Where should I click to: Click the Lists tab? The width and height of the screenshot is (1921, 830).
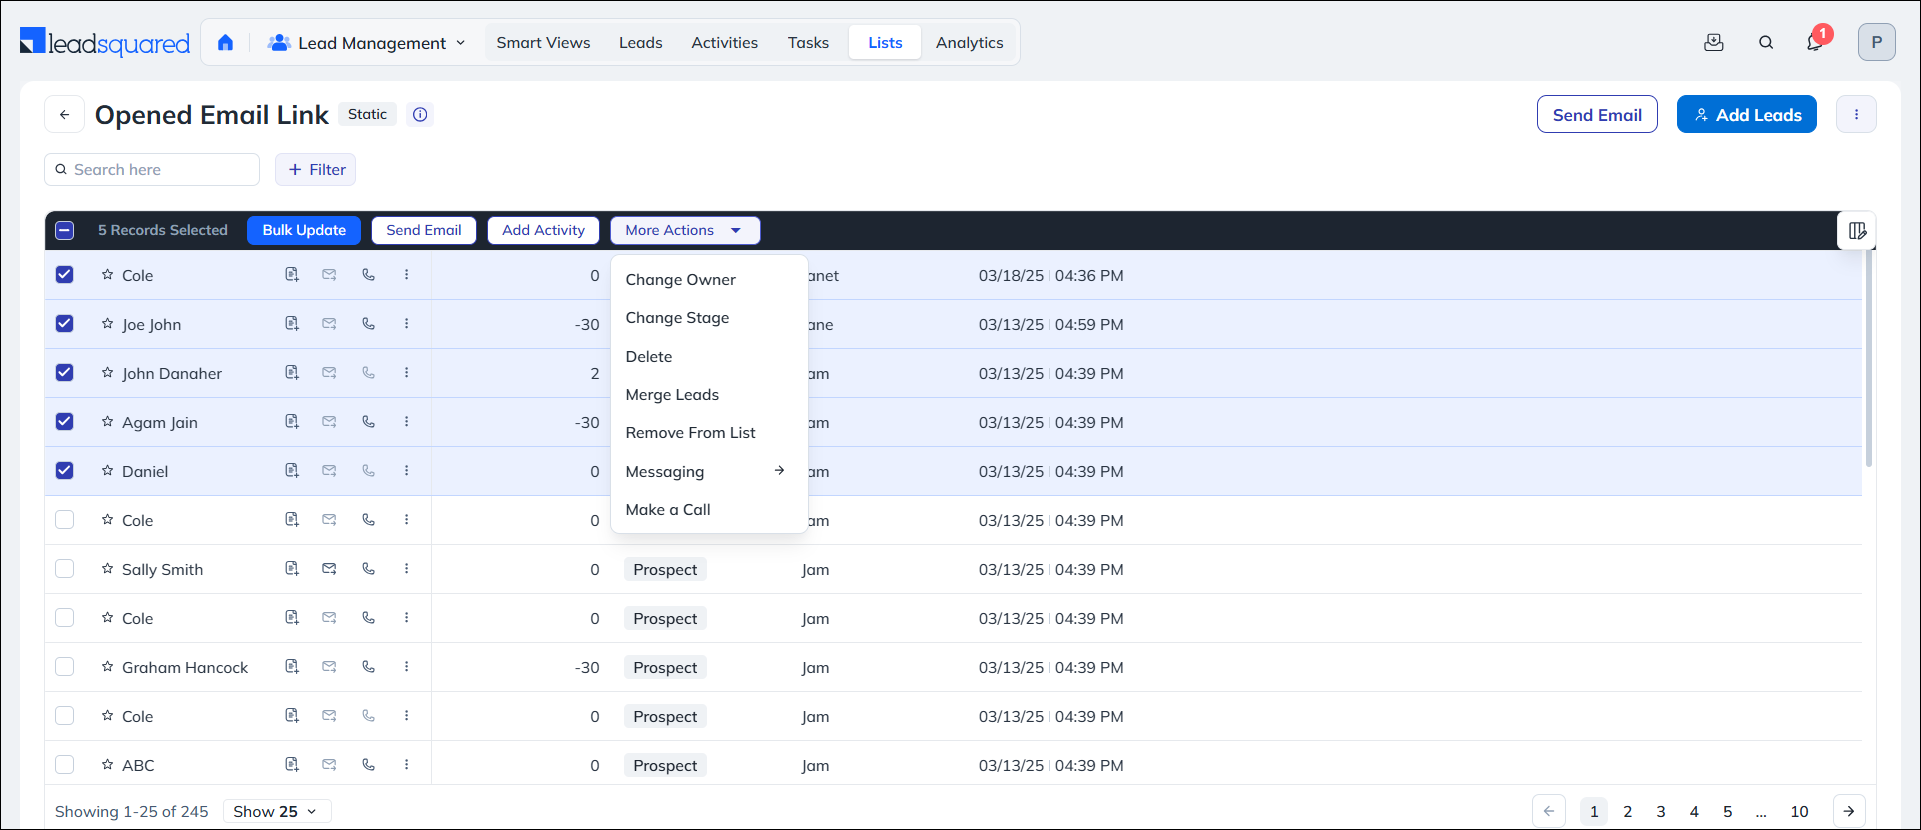[x=885, y=43]
